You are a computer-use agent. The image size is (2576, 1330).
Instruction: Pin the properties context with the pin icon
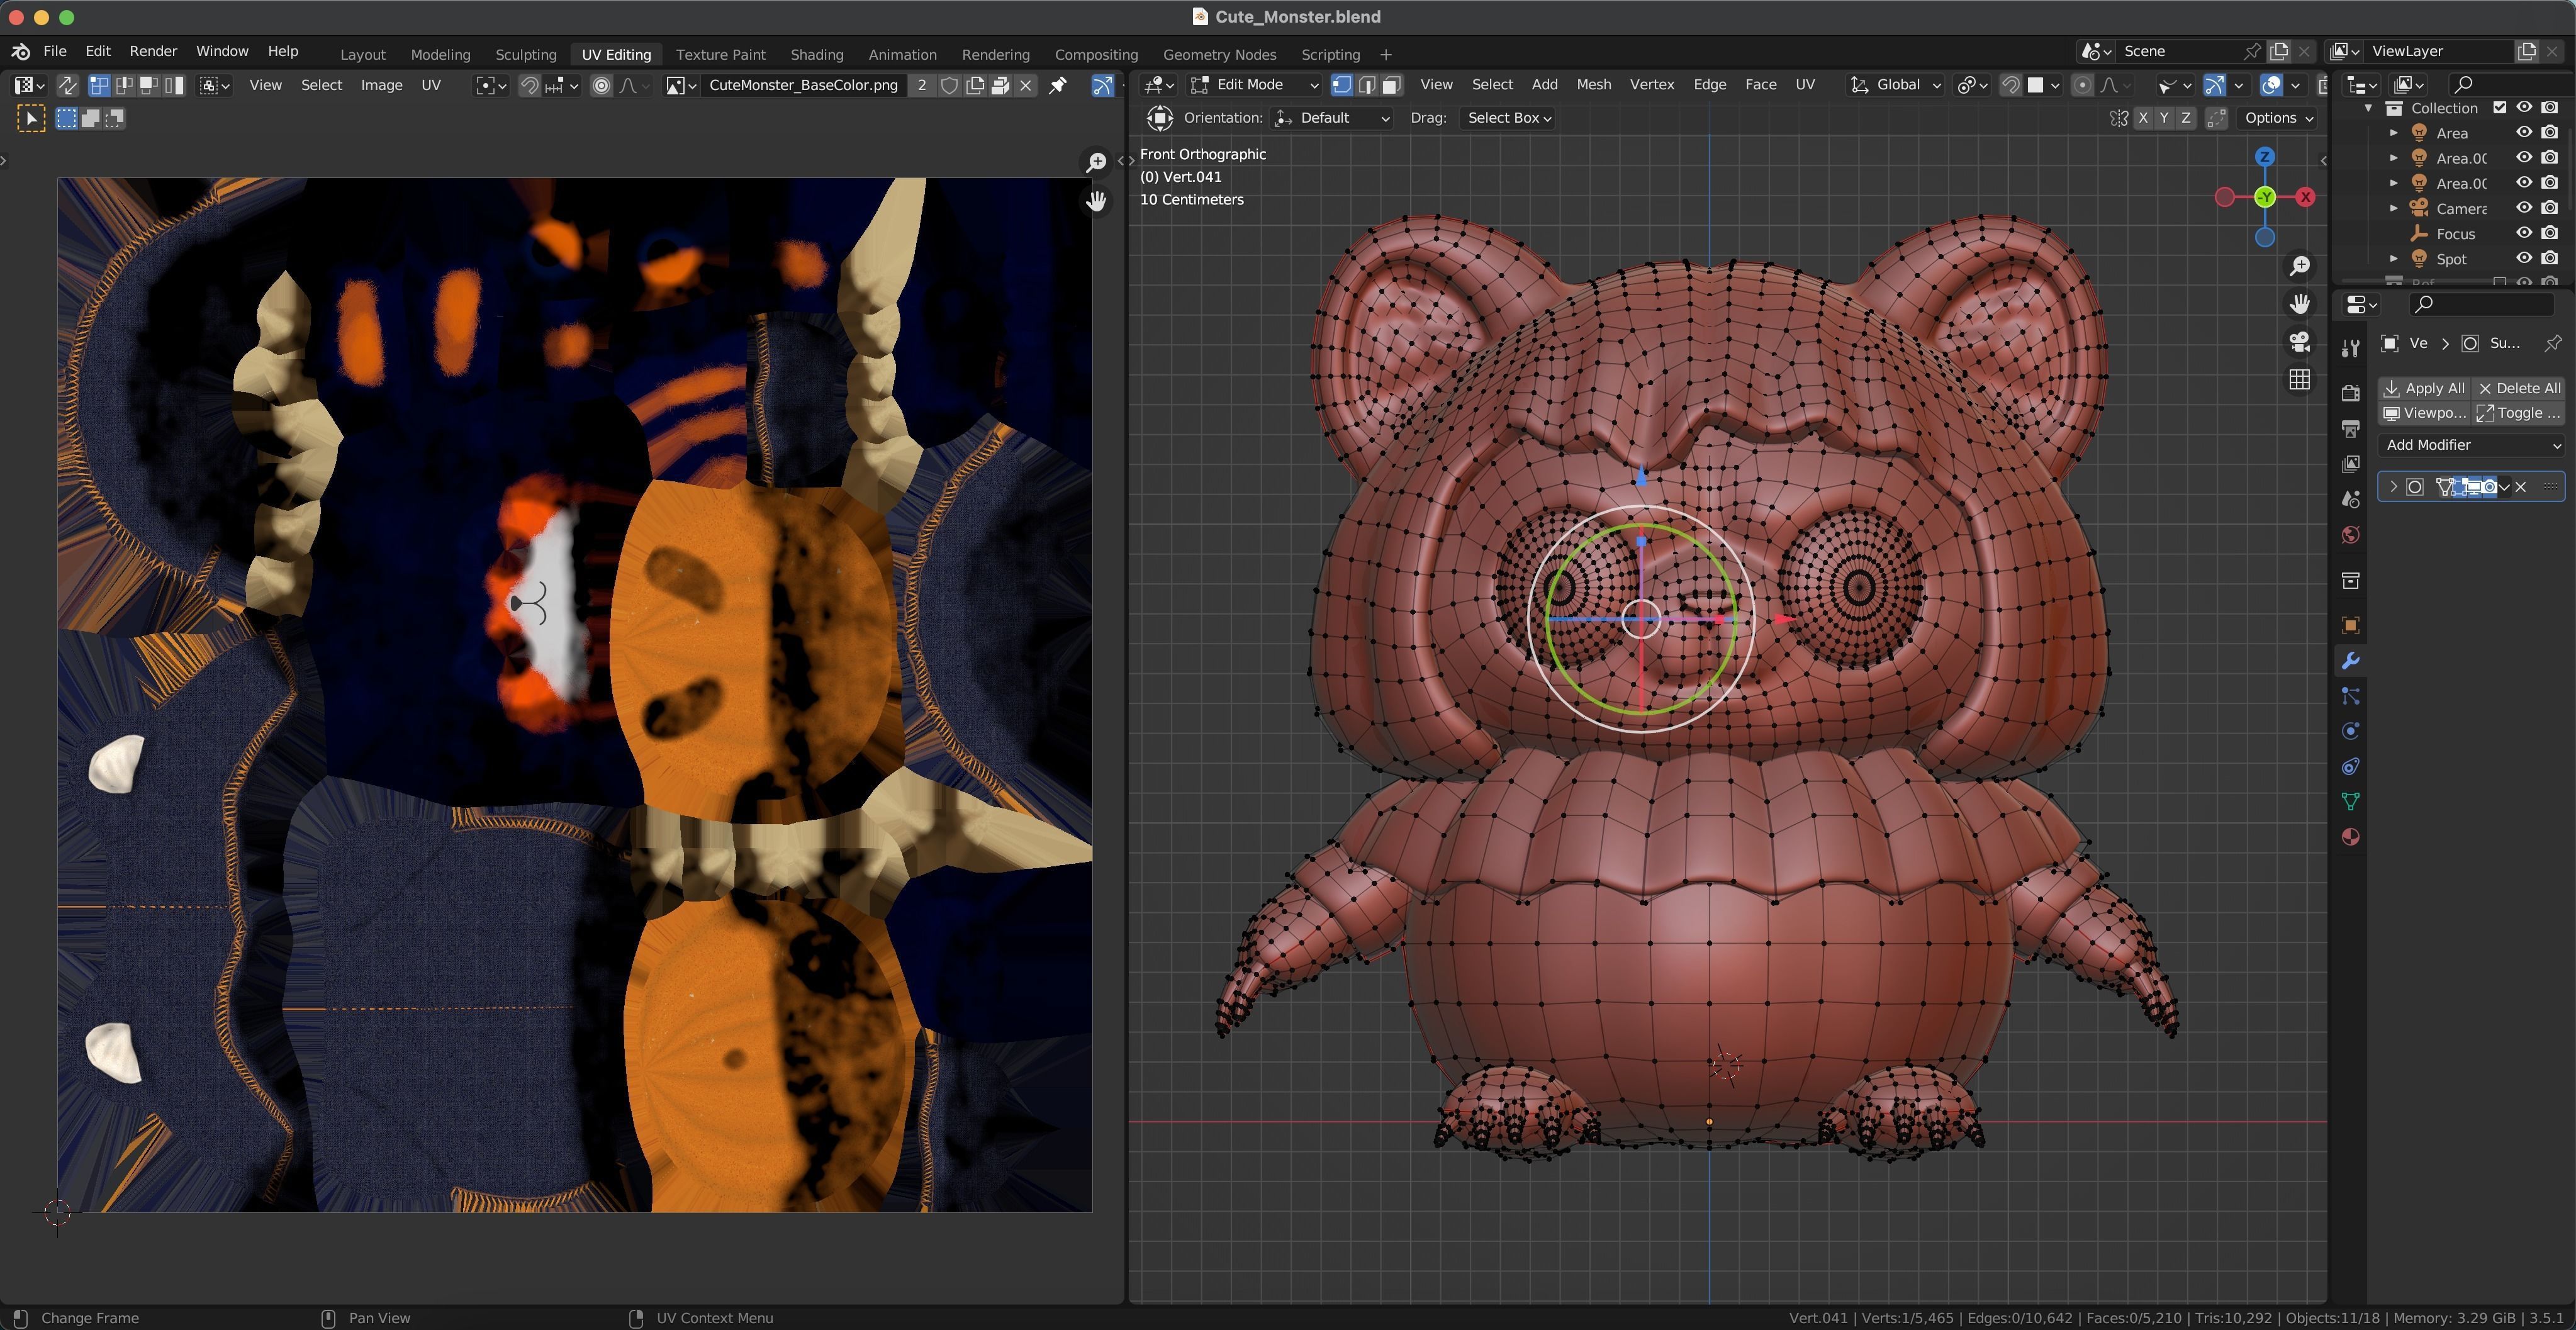pyautogui.click(x=2553, y=343)
